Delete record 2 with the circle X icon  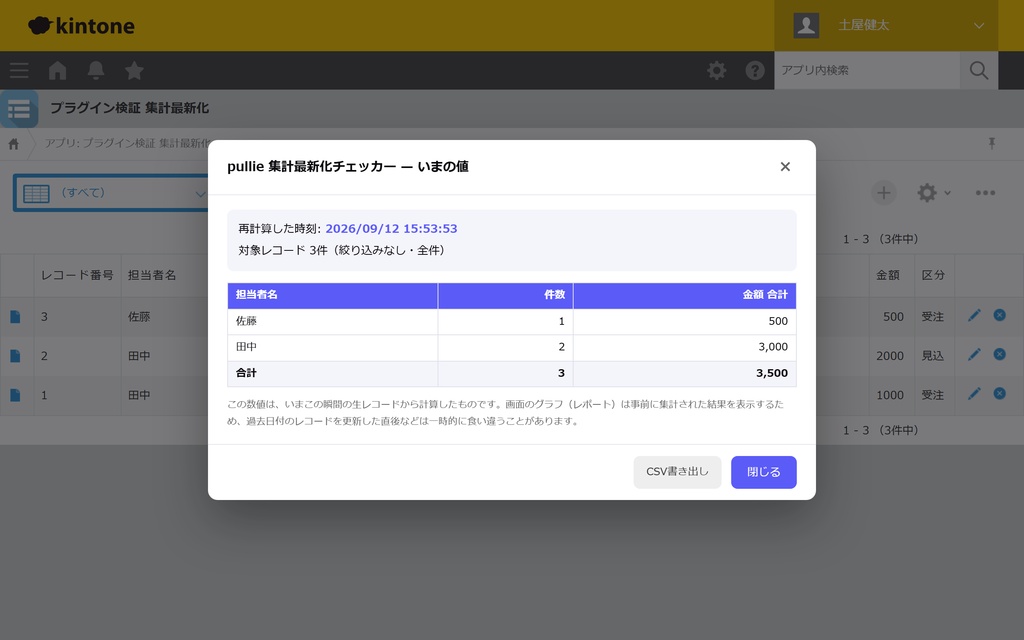(999, 354)
